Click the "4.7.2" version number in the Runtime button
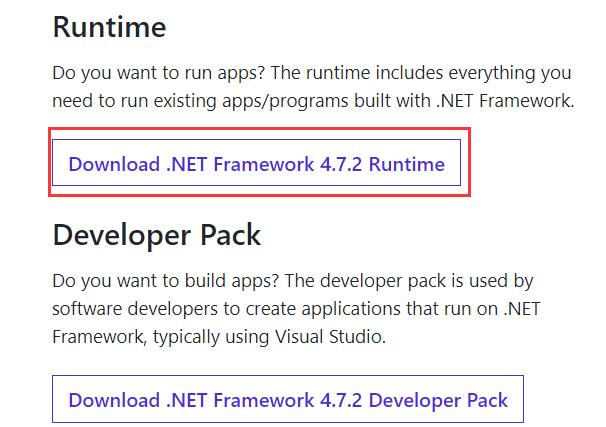The image size is (606, 427). [341, 164]
